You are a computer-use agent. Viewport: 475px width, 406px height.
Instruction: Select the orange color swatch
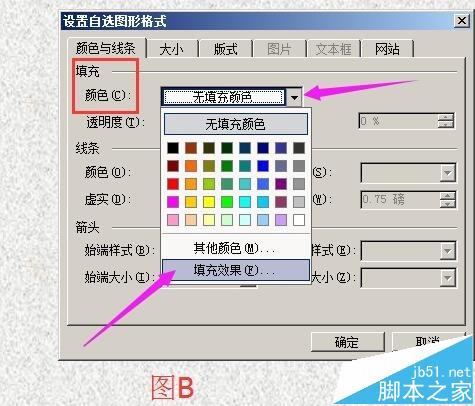[x=191, y=166]
